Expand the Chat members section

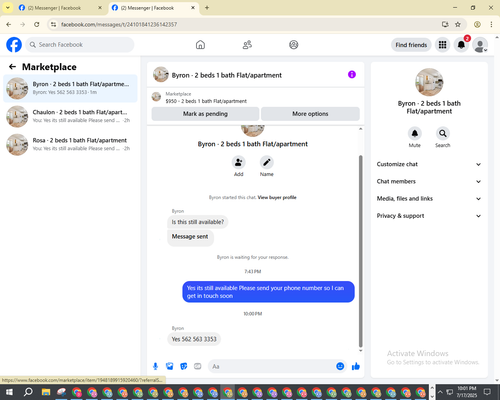coord(429,181)
